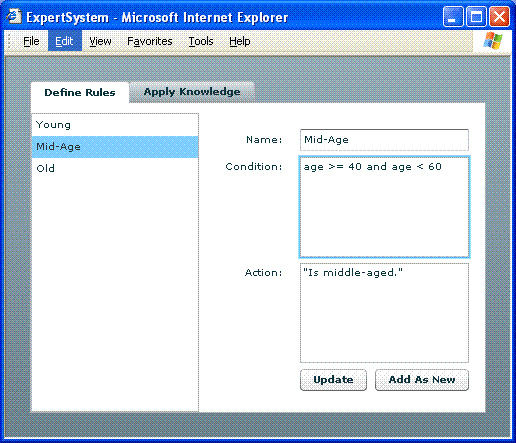Open the View menu
The width and height of the screenshot is (516, 443).
pyautogui.click(x=100, y=41)
